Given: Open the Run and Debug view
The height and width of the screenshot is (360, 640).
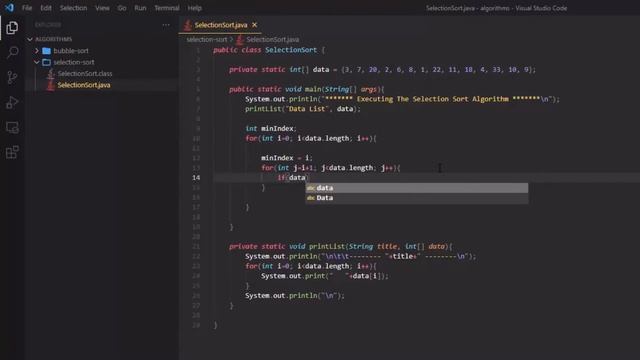Looking at the screenshot, I should [12, 102].
